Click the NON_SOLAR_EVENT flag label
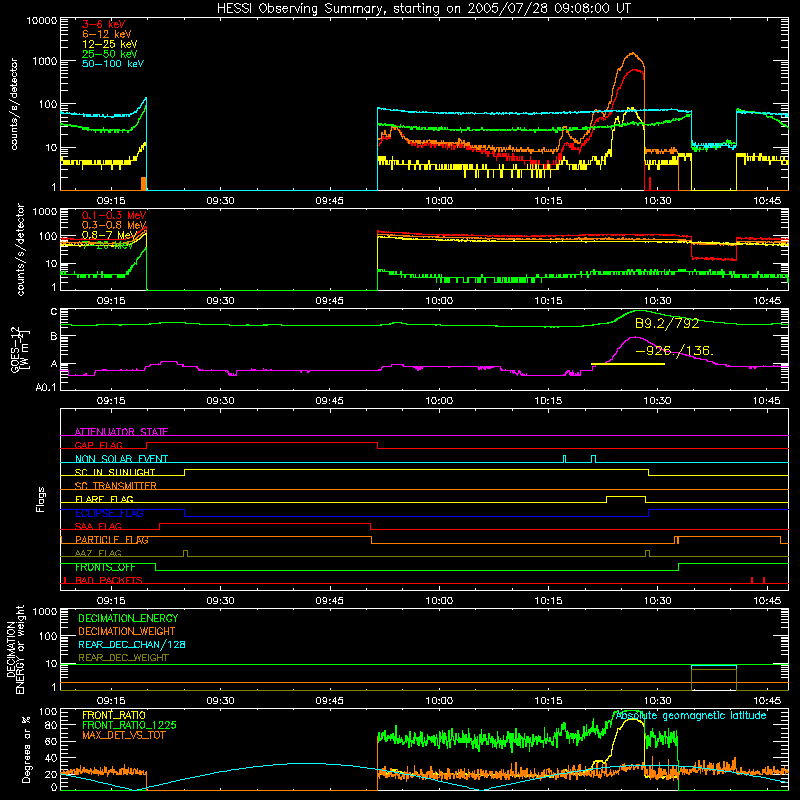The image size is (800, 800). coord(121,459)
